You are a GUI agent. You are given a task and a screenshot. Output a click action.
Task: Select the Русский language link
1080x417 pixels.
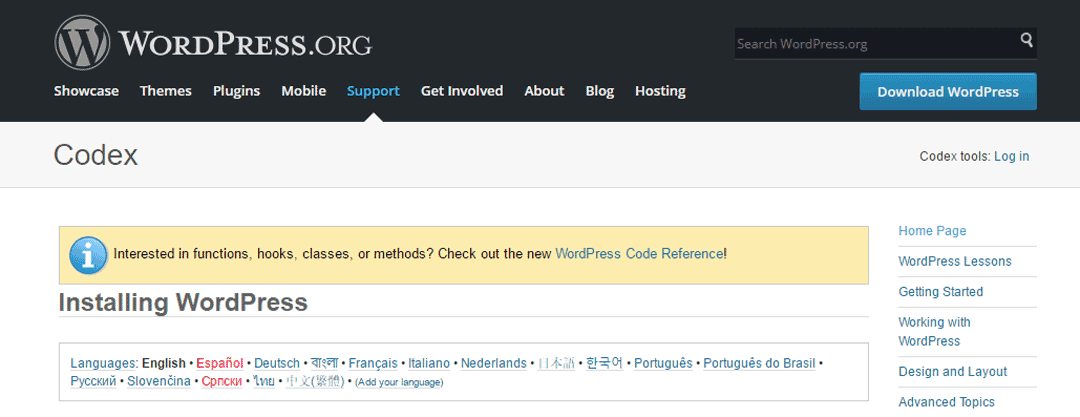[94, 381]
